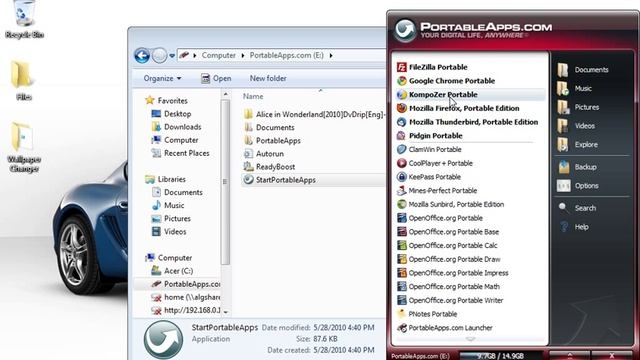Image resolution: width=640 pixels, height=360 pixels.
Task: Start OpenOffice.org Portable Calc
Action: pyautogui.click(x=447, y=245)
